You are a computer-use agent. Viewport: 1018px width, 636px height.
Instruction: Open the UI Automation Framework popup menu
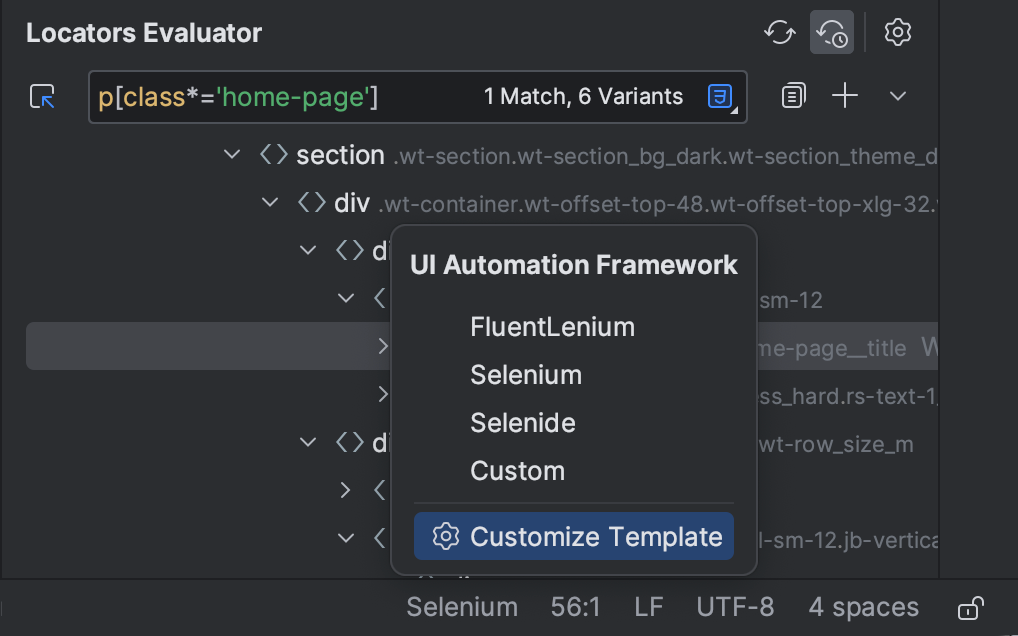click(573, 265)
